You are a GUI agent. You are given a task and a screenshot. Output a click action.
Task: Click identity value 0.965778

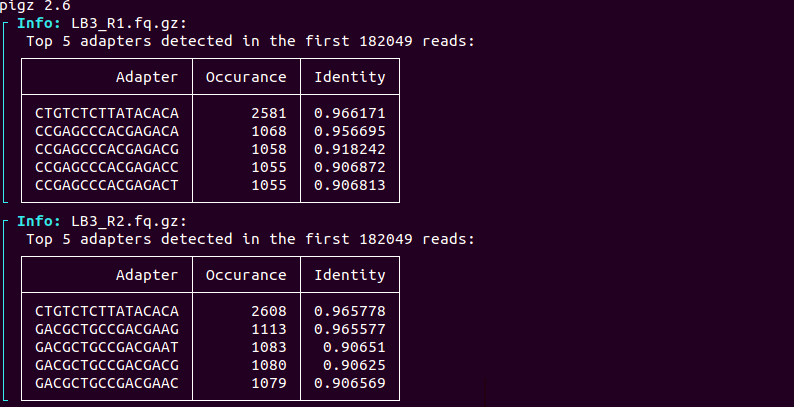tap(350, 311)
